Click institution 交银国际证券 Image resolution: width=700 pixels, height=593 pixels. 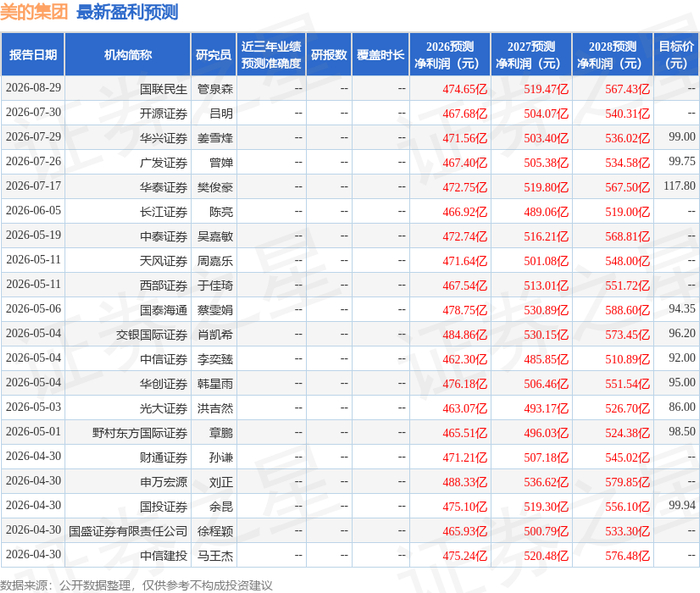[x=152, y=334]
